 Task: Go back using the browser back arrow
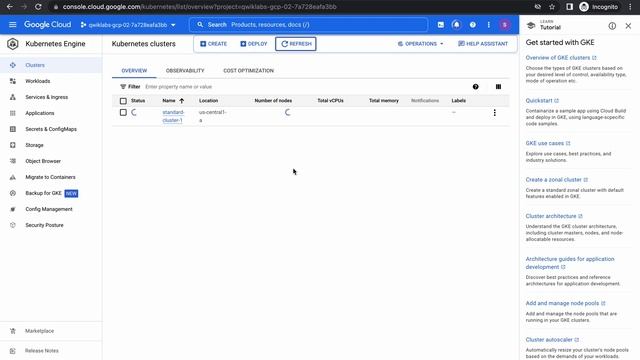[9, 7]
